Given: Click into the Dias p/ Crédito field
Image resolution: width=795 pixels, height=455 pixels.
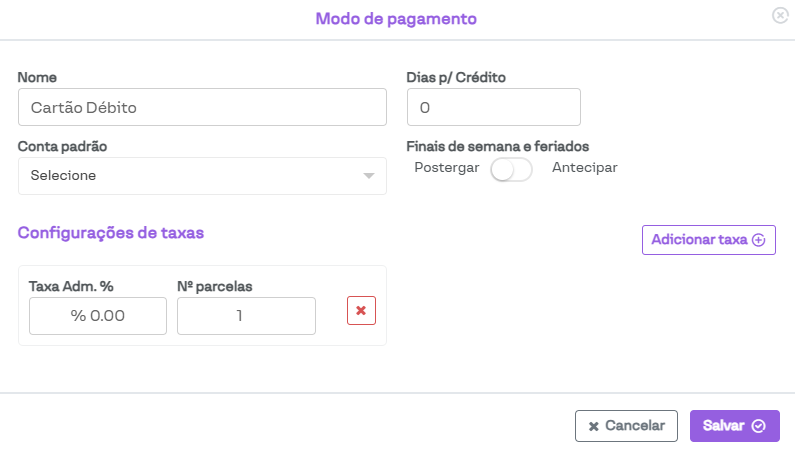Looking at the screenshot, I should pyautogui.click(x=494, y=107).
